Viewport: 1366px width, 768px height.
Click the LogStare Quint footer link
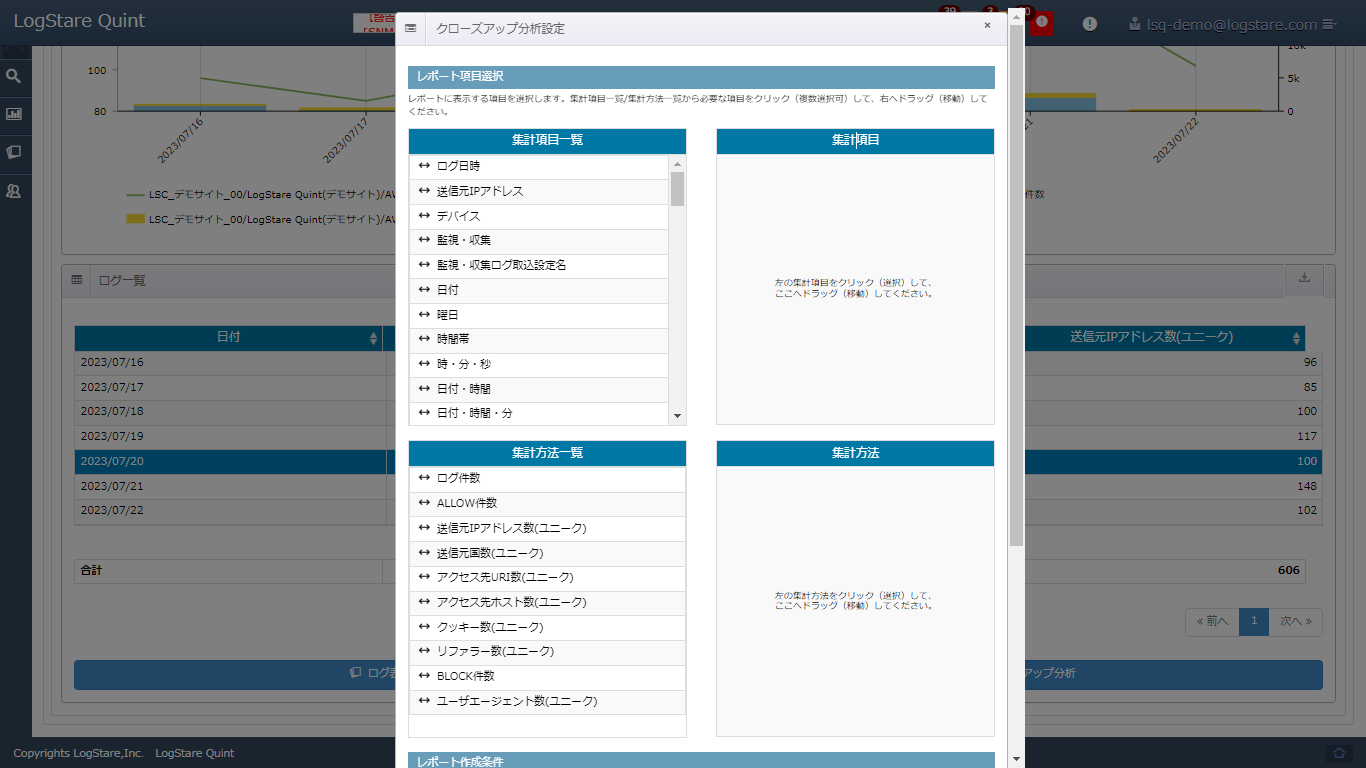[195, 753]
